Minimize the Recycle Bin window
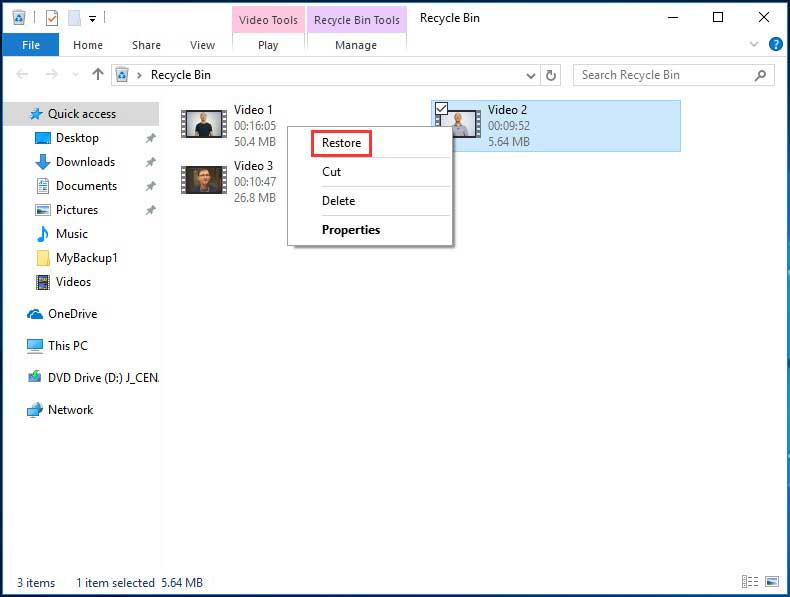Viewport: 790px width, 597px height. pyautogui.click(x=673, y=18)
